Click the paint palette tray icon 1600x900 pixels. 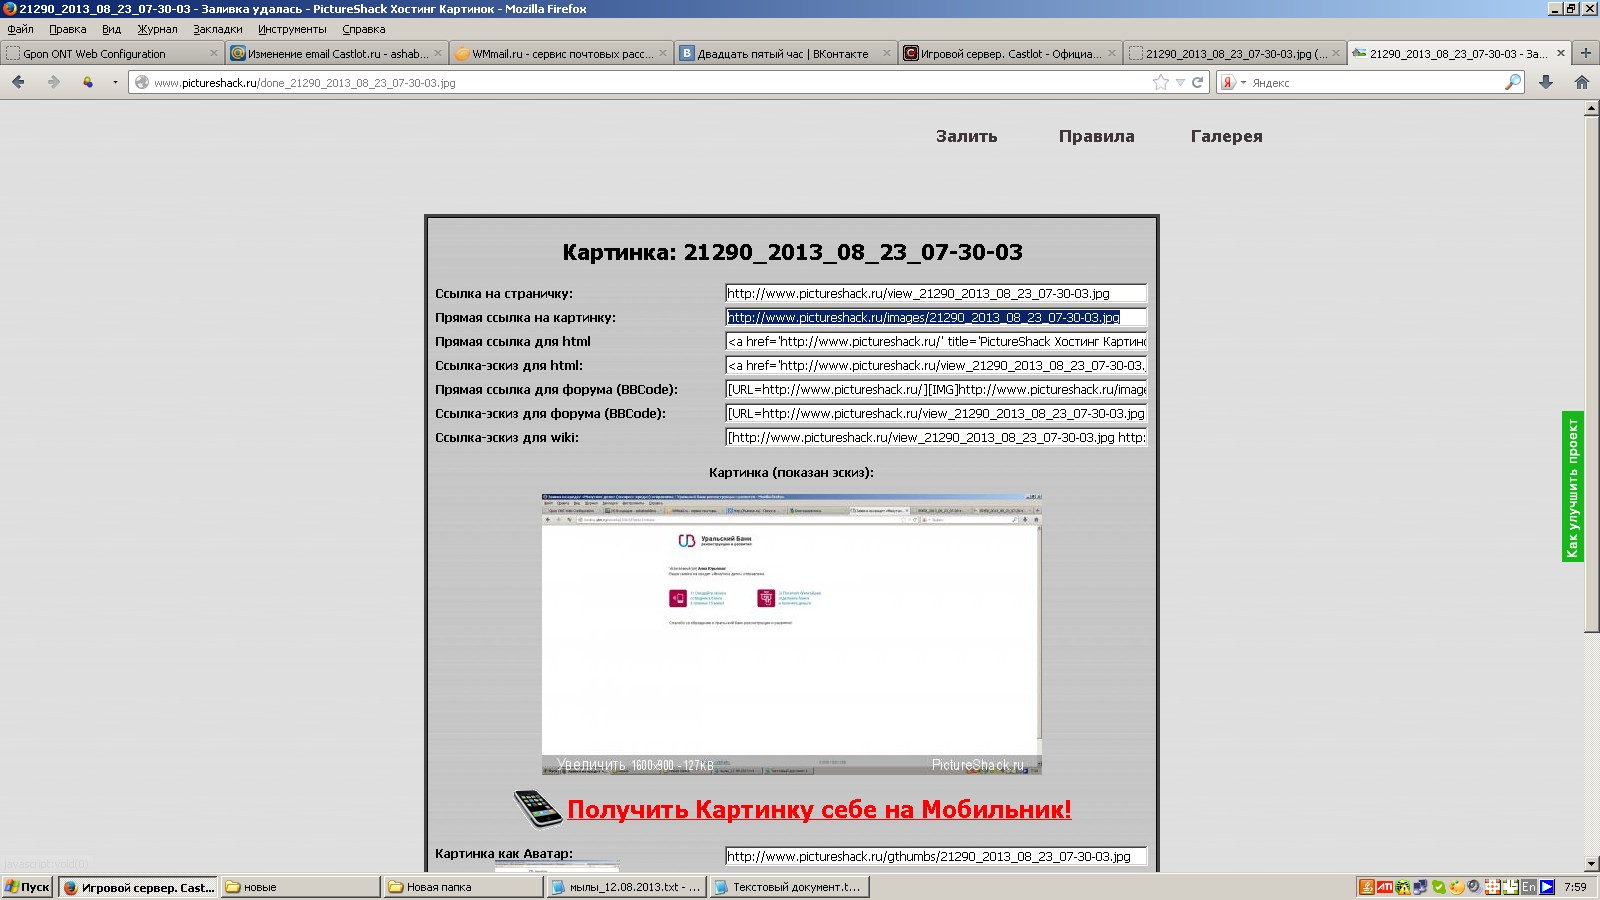1456,886
